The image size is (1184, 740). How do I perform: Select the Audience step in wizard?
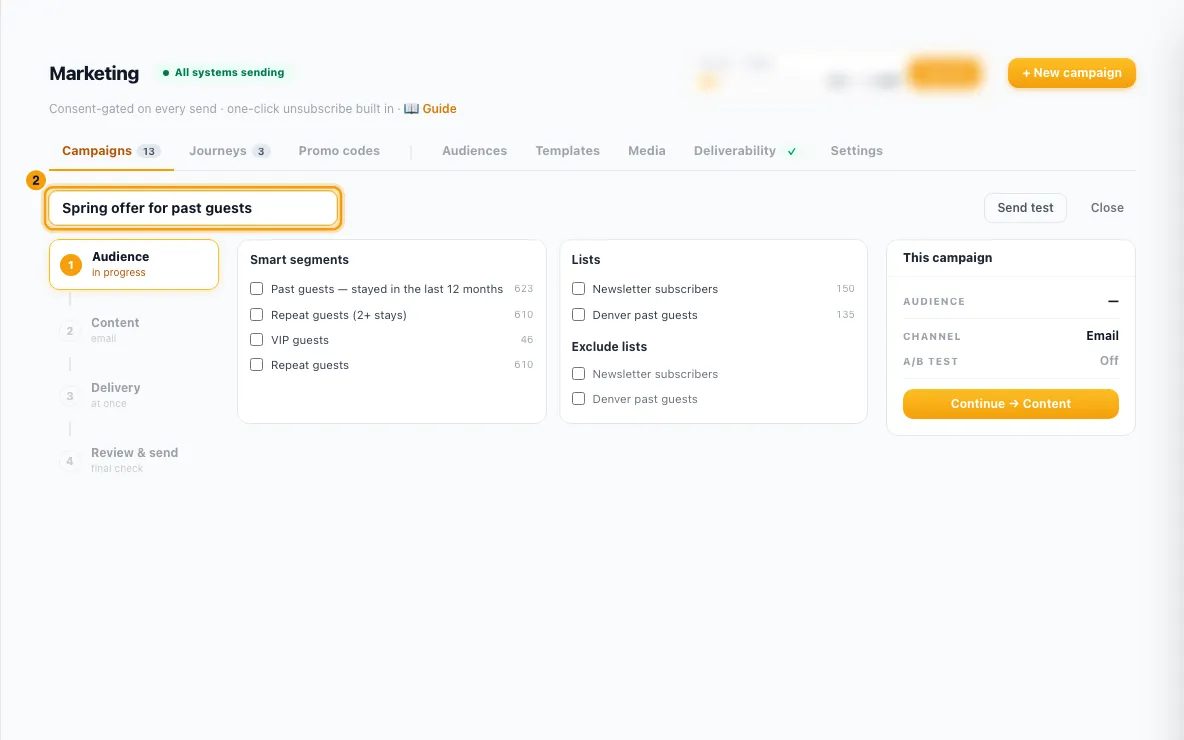[x=134, y=264]
